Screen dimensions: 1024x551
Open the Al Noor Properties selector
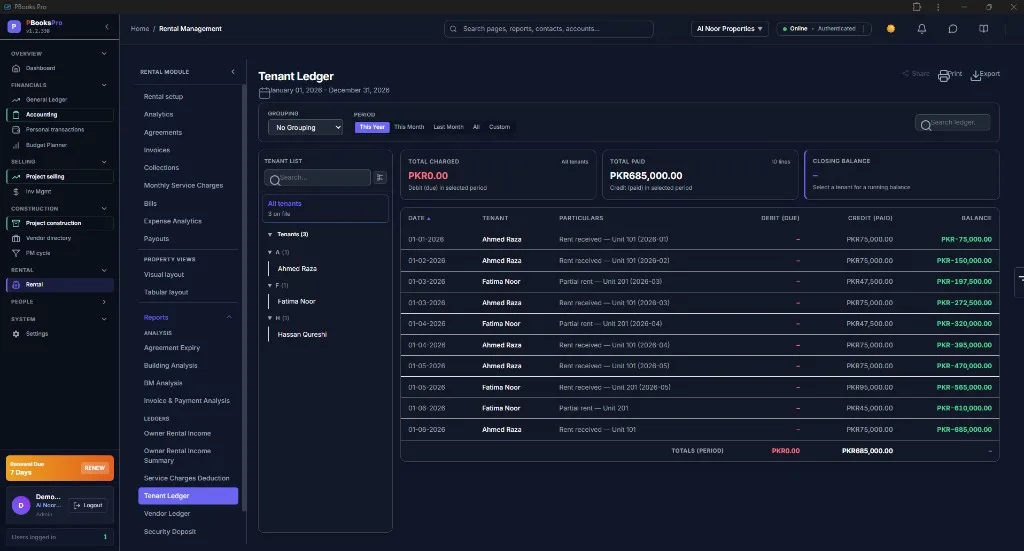tap(729, 29)
